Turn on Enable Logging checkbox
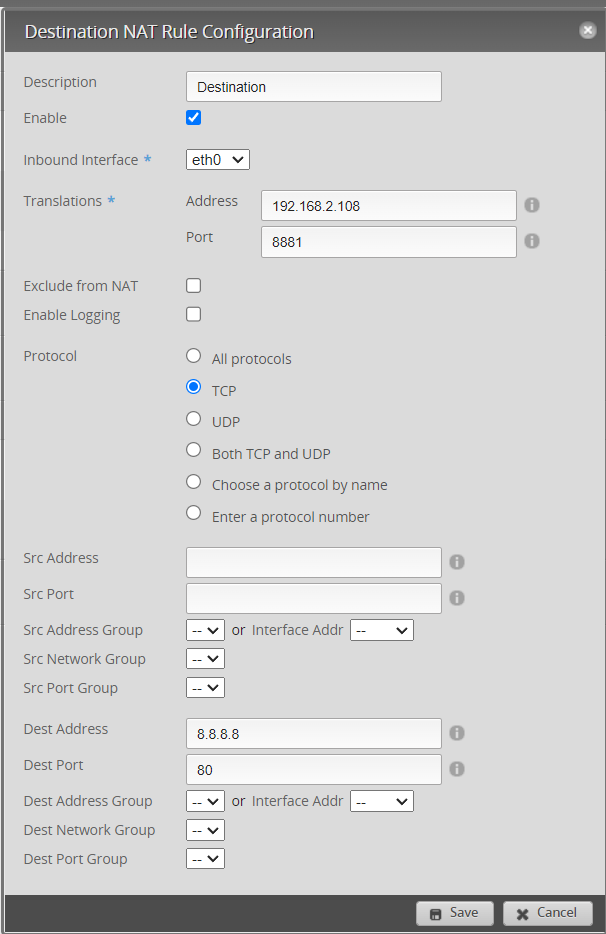This screenshot has width=606, height=934. [x=194, y=314]
